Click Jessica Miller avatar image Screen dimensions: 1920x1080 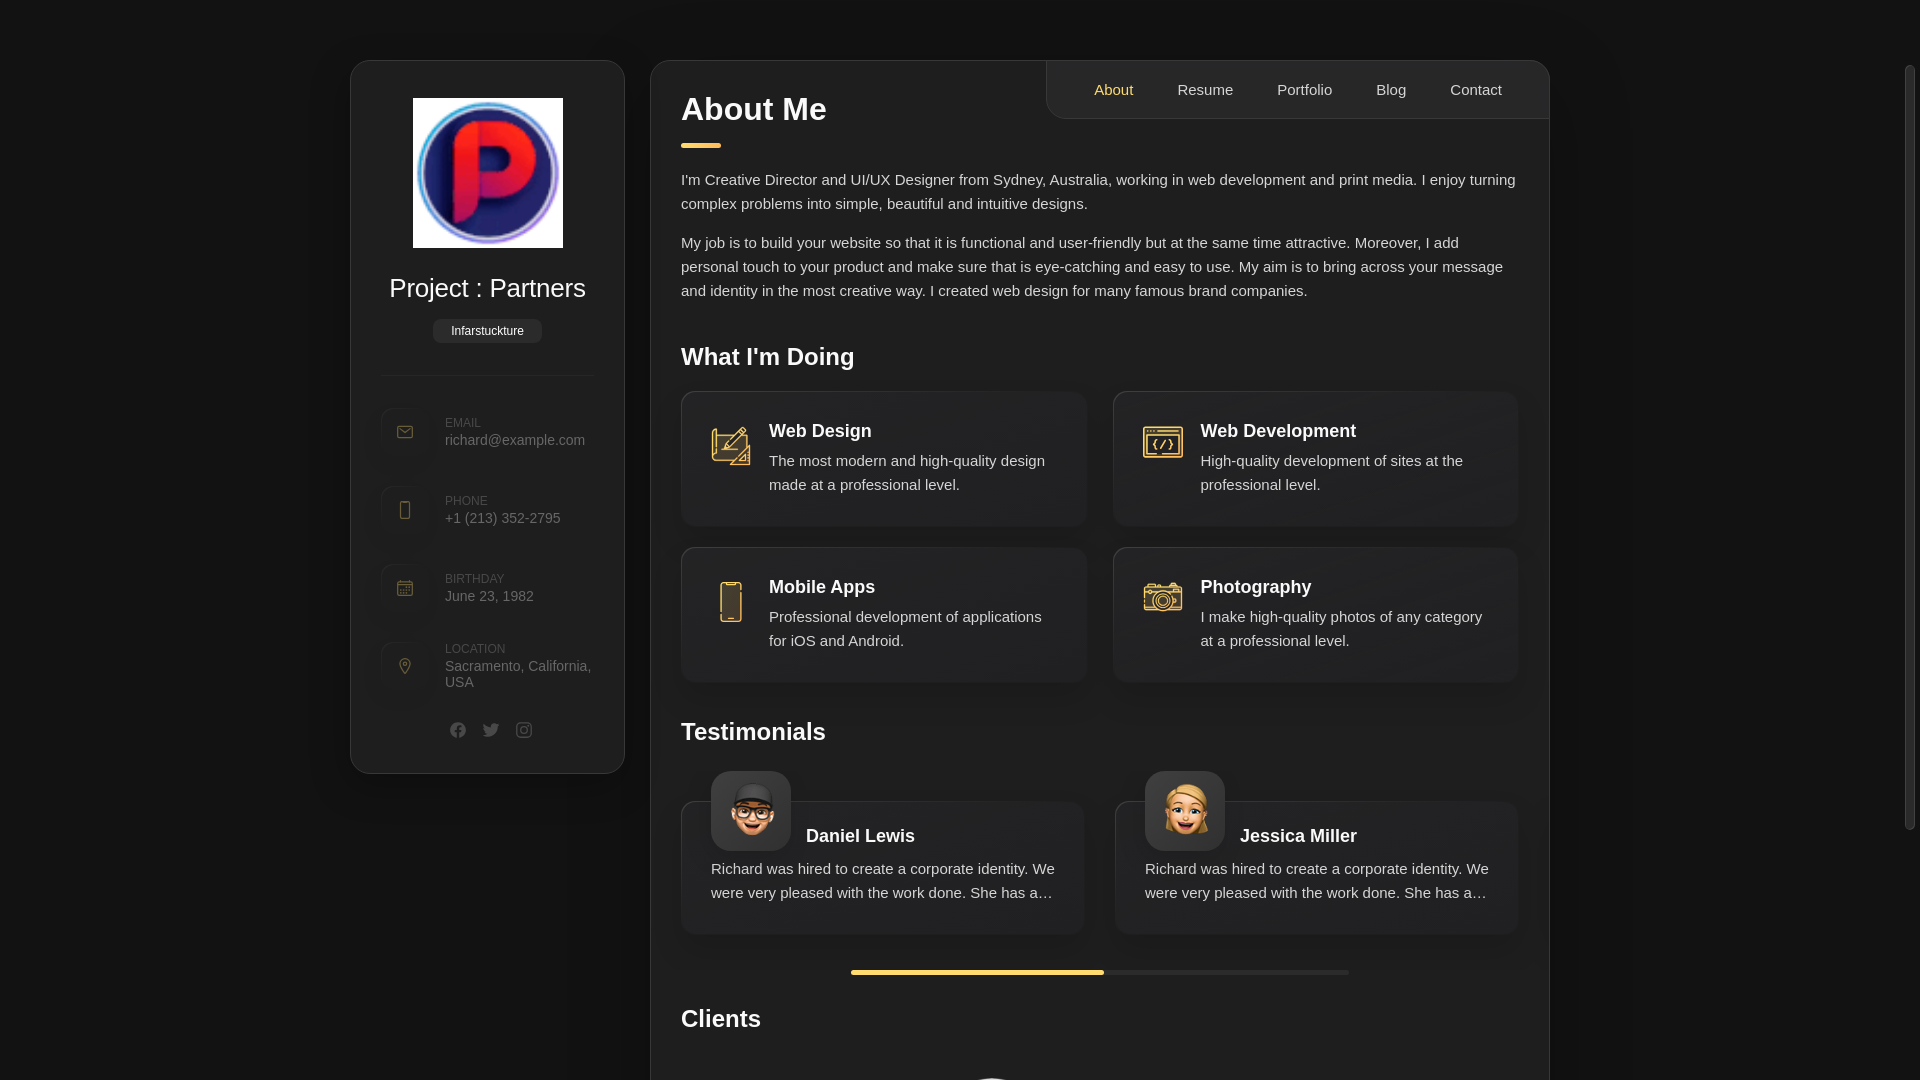pyautogui.click(x=1185, y=811)
